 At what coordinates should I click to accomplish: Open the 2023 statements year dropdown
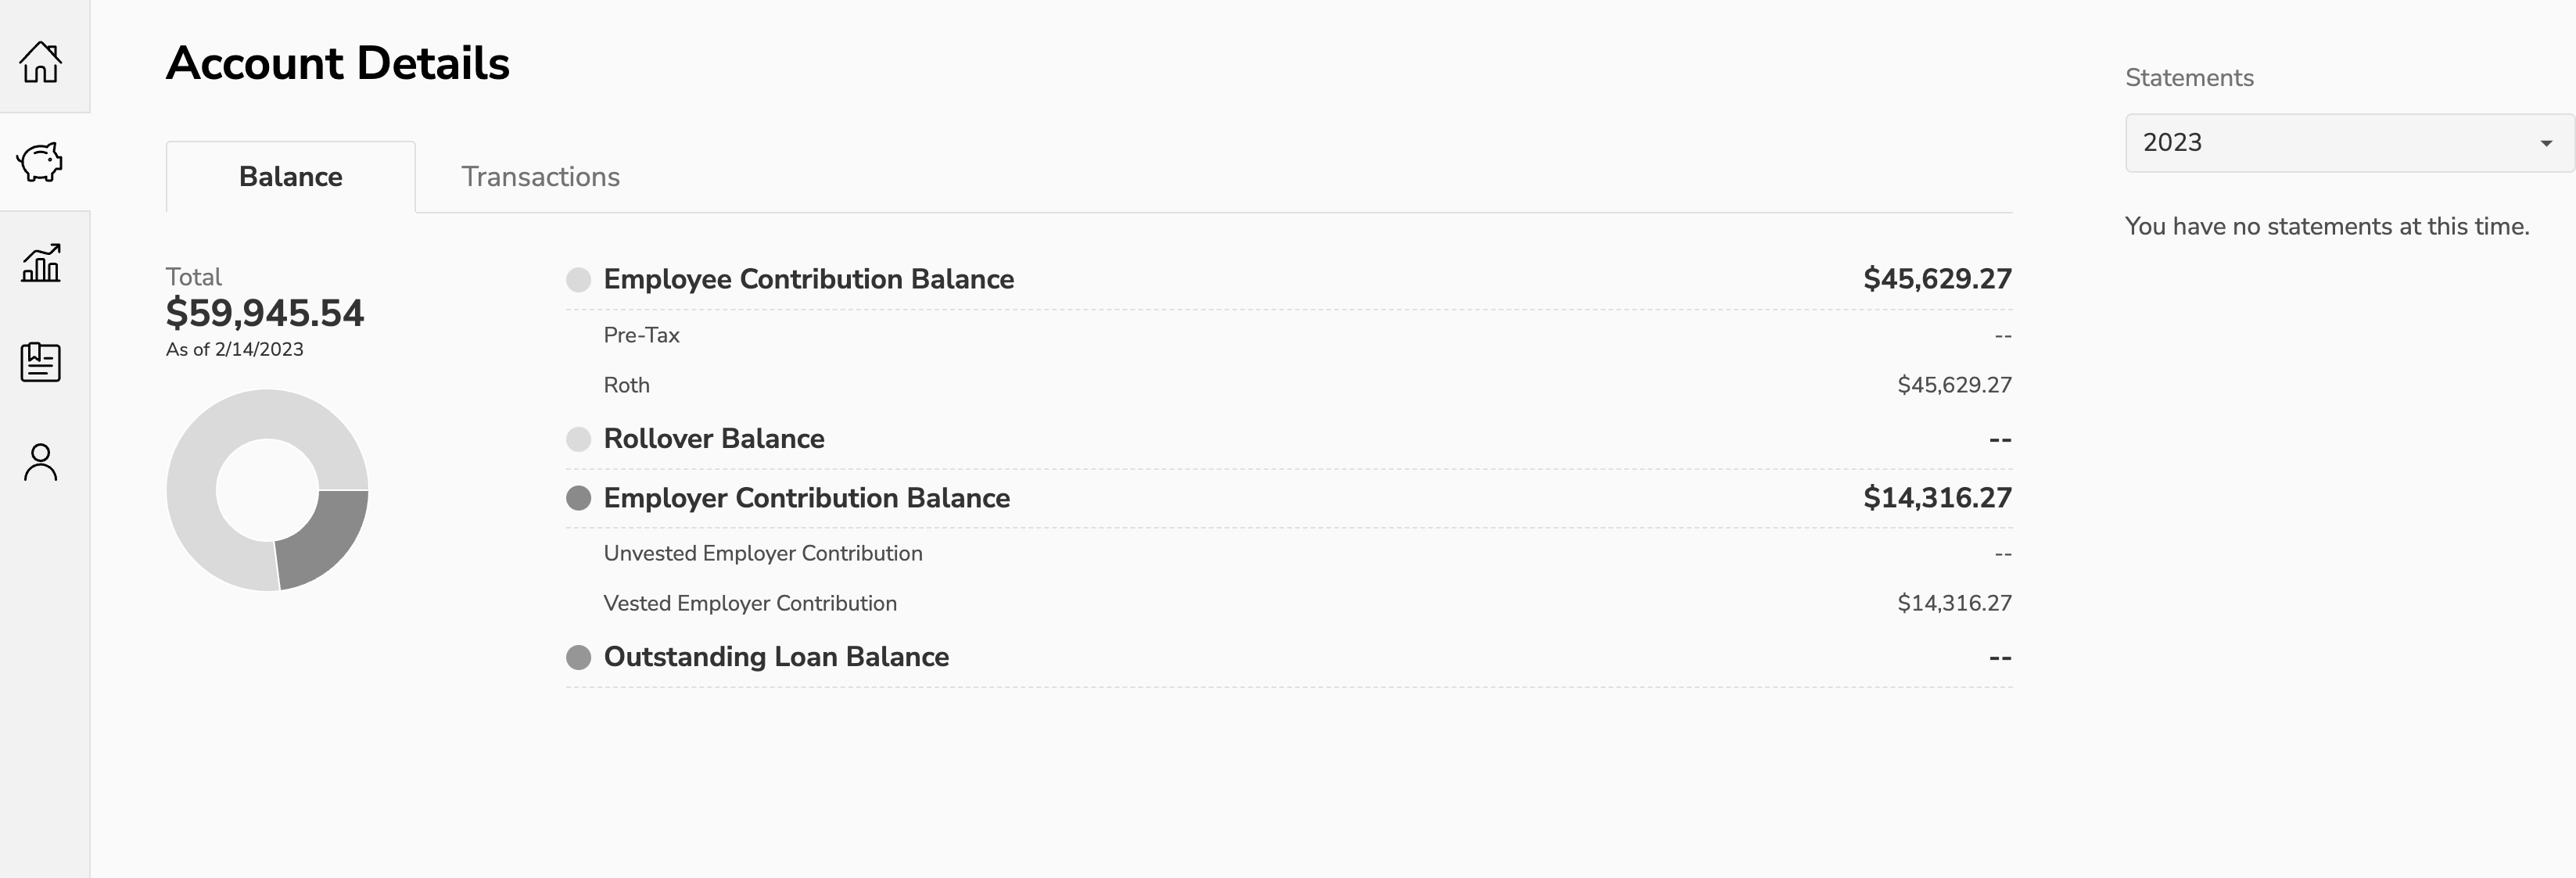[x=2349, y=143]
